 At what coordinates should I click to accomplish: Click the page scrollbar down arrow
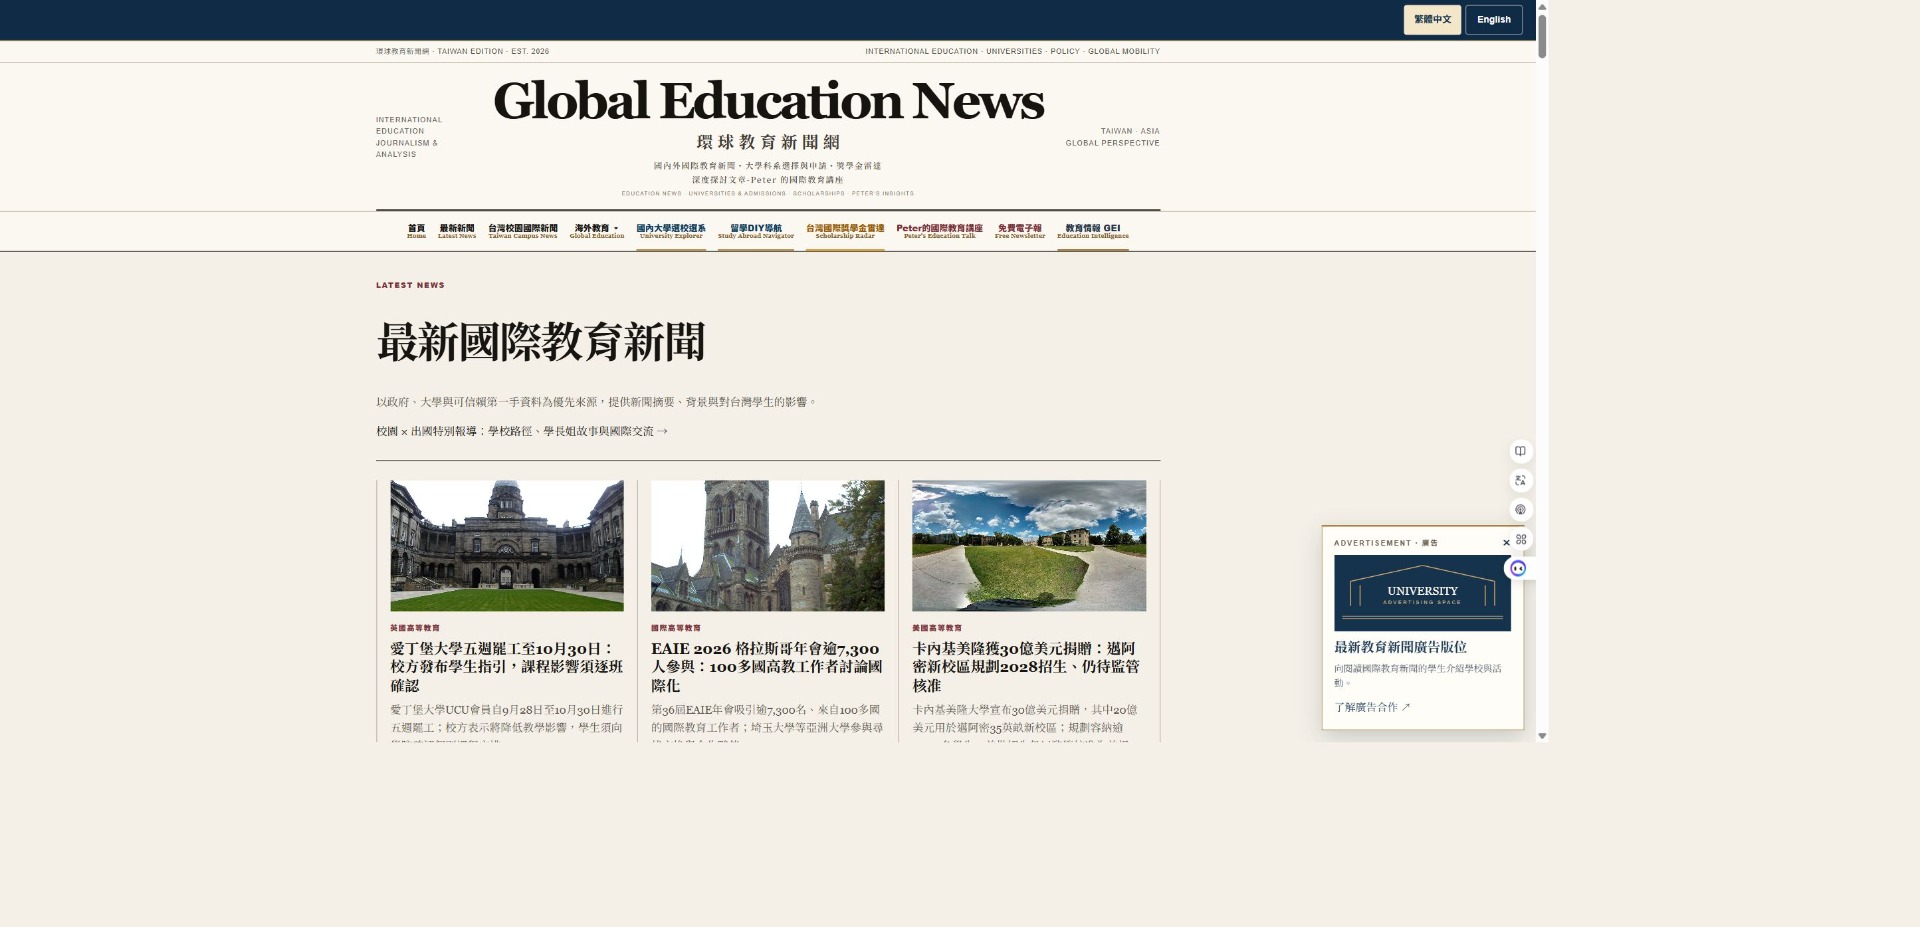click(x=1542, y=736)
